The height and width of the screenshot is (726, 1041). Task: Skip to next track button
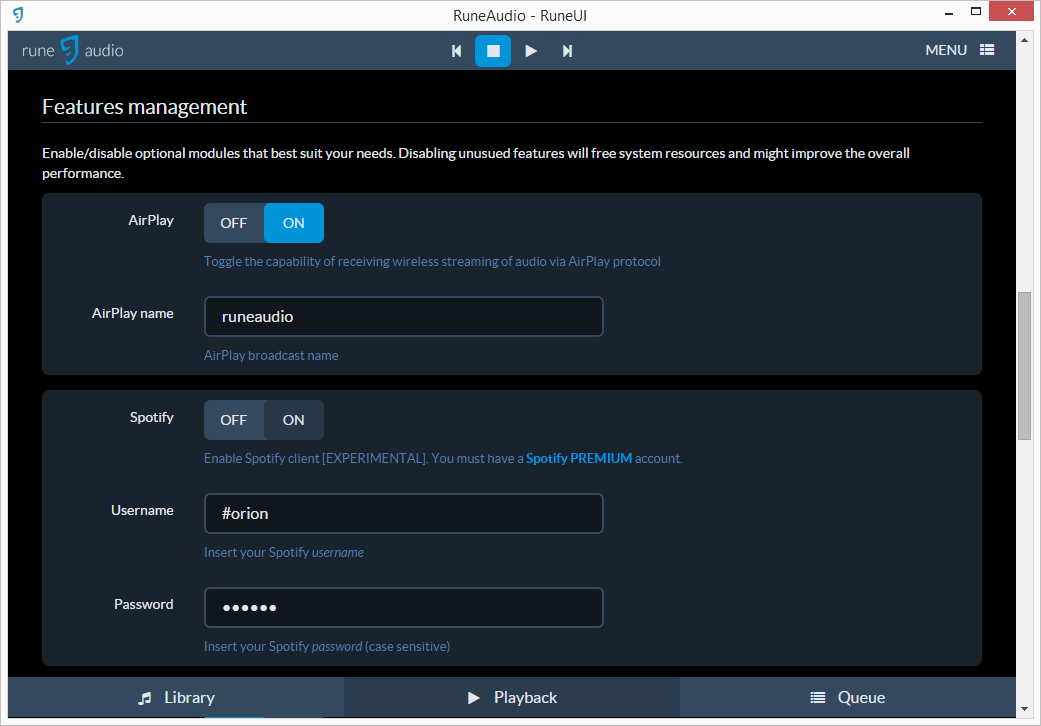pyautogui.click(x=567, y=51)
